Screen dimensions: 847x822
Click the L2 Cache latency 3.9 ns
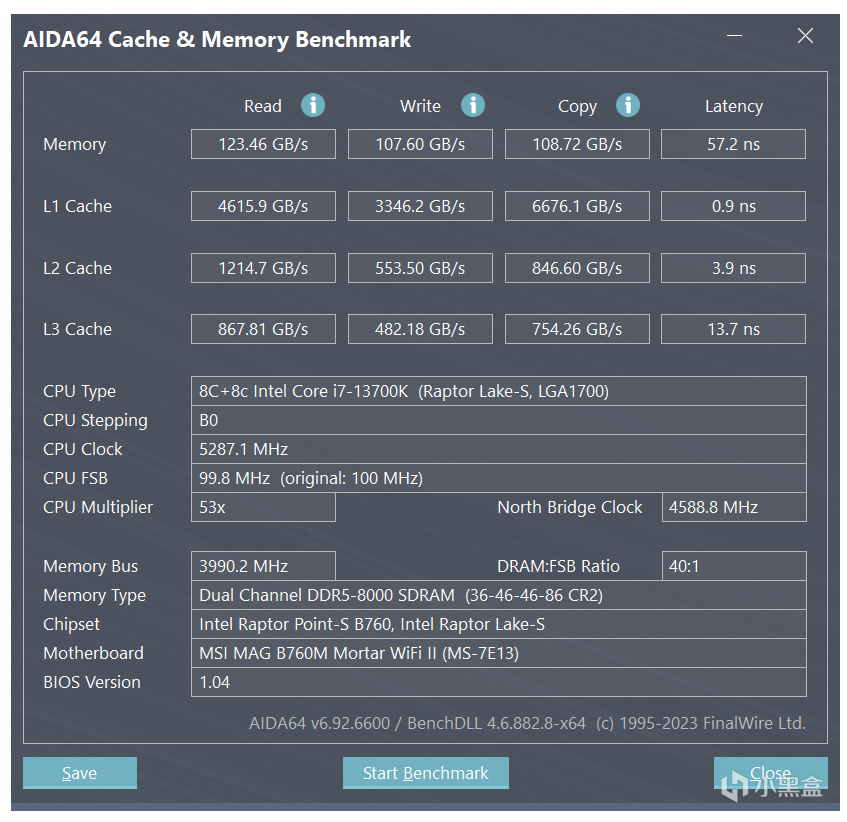tap(733, 268)
